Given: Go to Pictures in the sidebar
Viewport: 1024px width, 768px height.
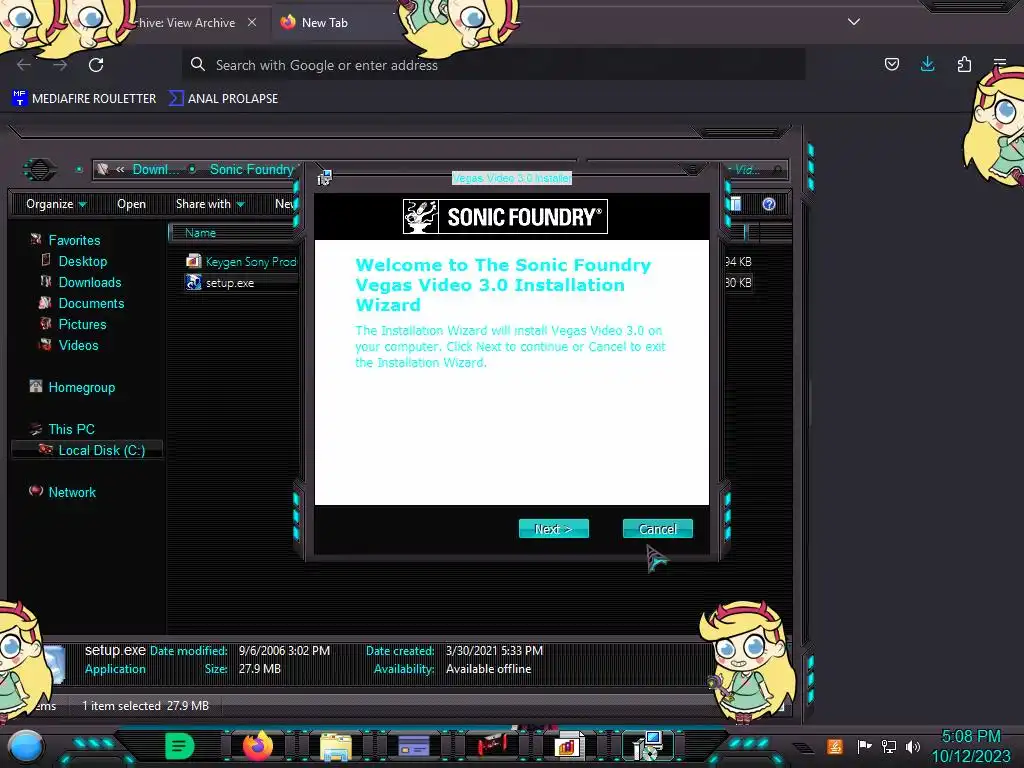Looking at the screenshot, I should (x=82, y=324).
